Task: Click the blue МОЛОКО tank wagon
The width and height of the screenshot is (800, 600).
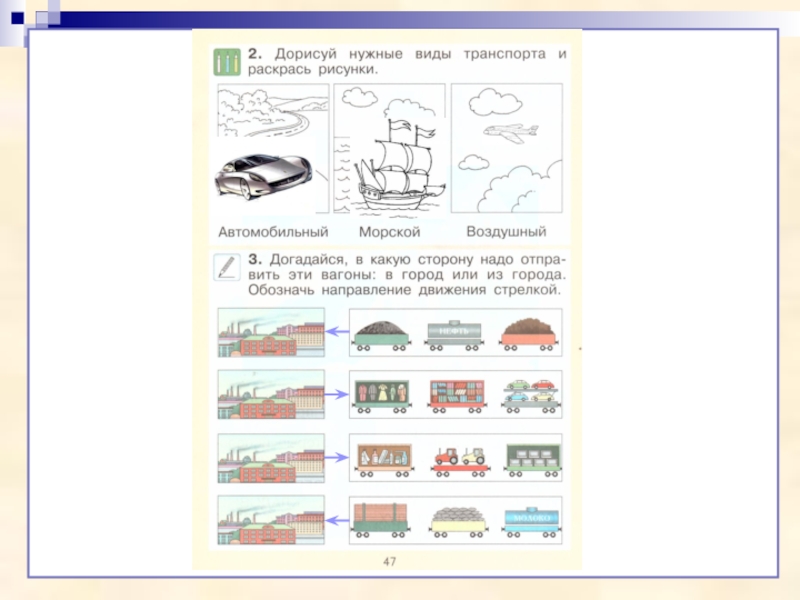Action: point(531,521)
